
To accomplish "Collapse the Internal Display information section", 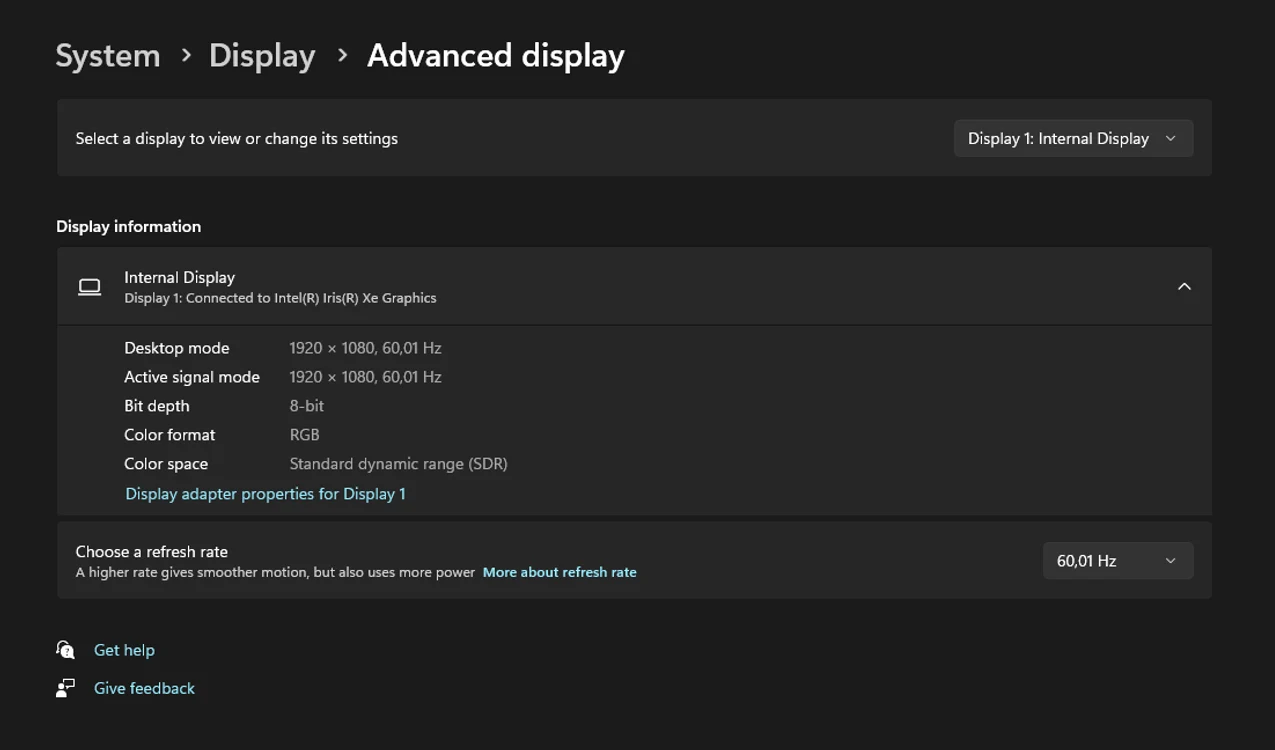I will [1184, 287].
